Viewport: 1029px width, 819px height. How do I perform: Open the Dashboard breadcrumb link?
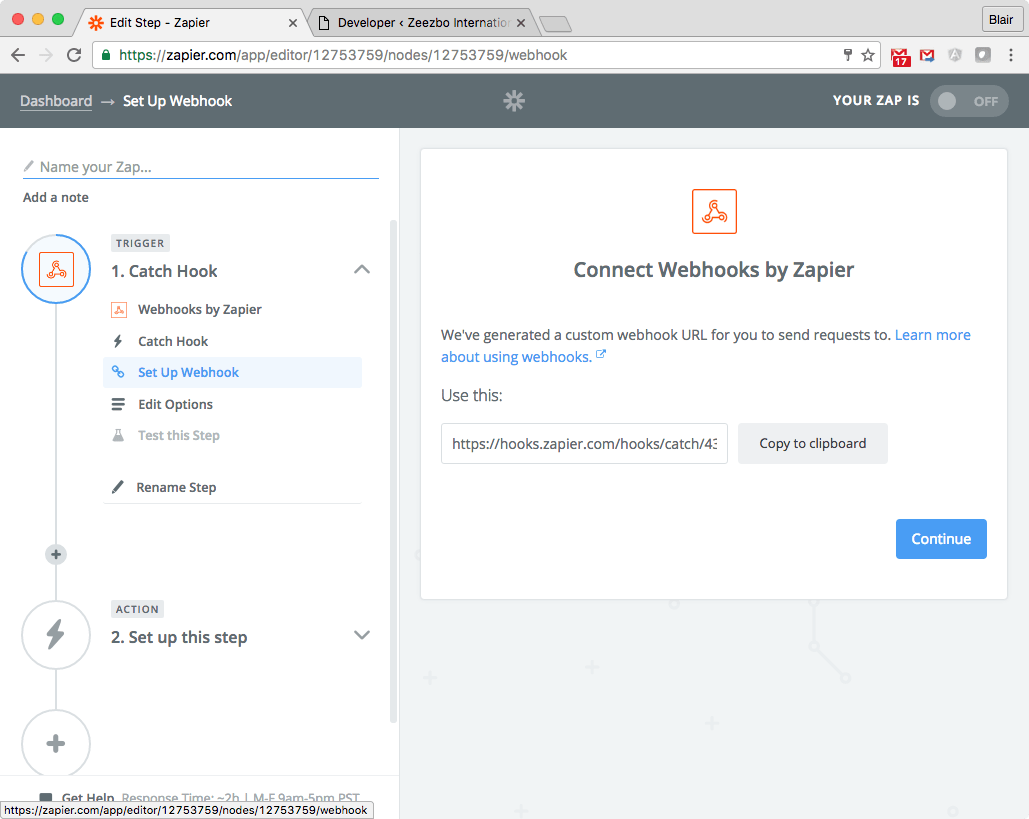click(x=56, y=101)
